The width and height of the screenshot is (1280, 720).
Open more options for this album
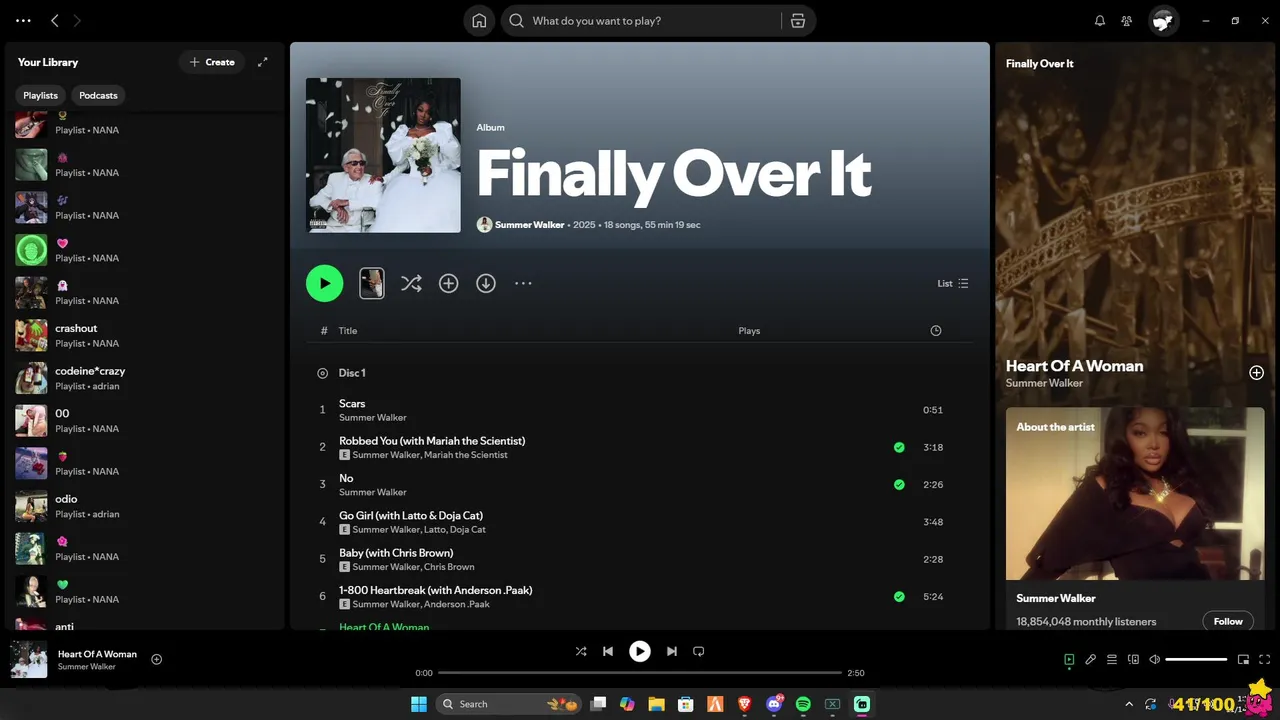coord(523,283)
